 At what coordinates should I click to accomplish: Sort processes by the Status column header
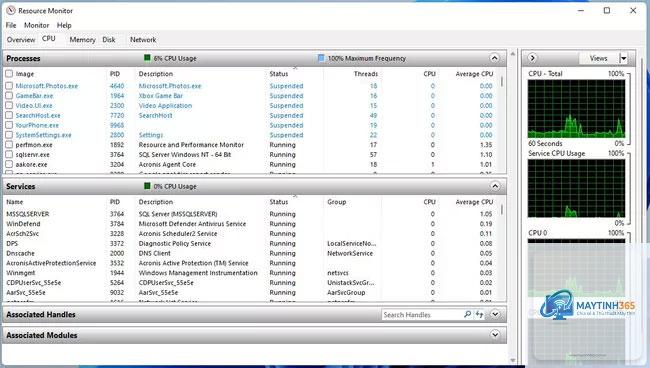pos(279,74)
